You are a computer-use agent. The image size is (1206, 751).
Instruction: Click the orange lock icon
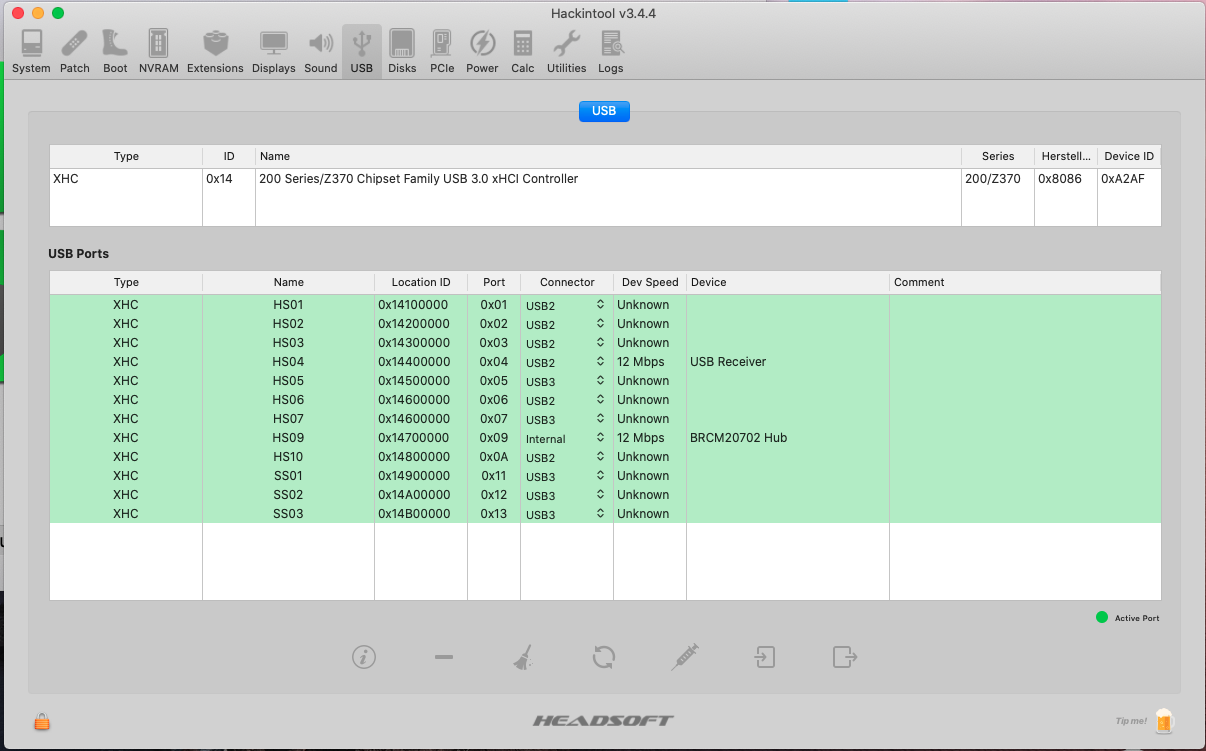[42, 721]
